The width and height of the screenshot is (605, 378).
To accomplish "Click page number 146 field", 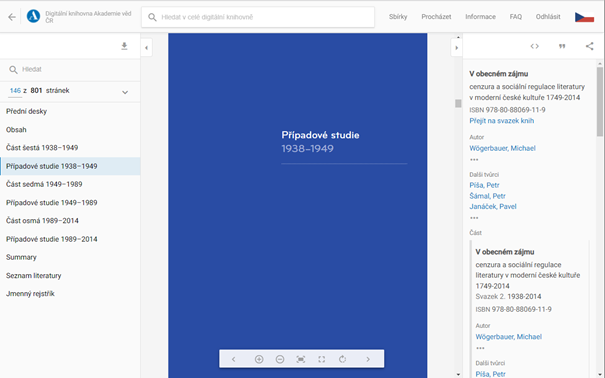I will 15,91.
